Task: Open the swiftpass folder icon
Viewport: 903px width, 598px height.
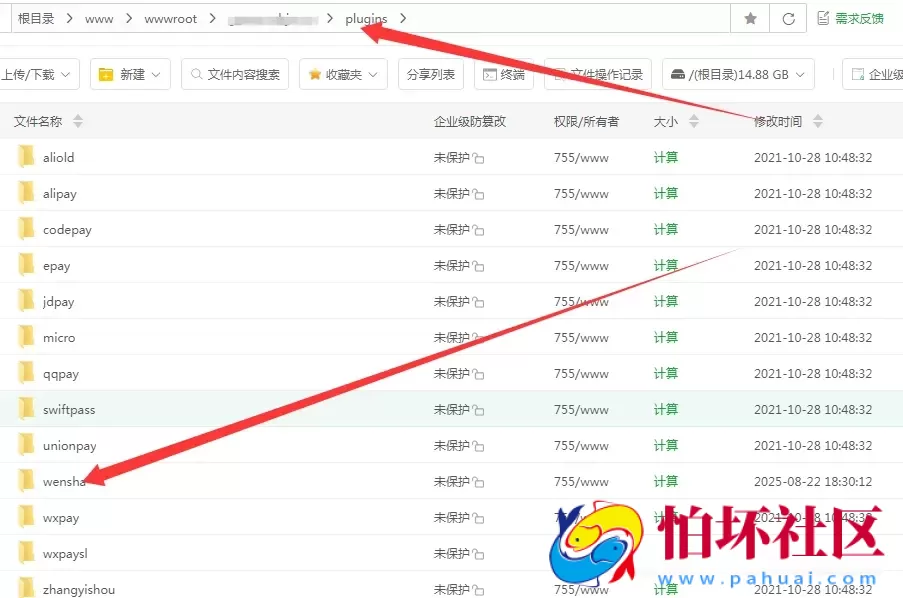Action: [25, 409]
